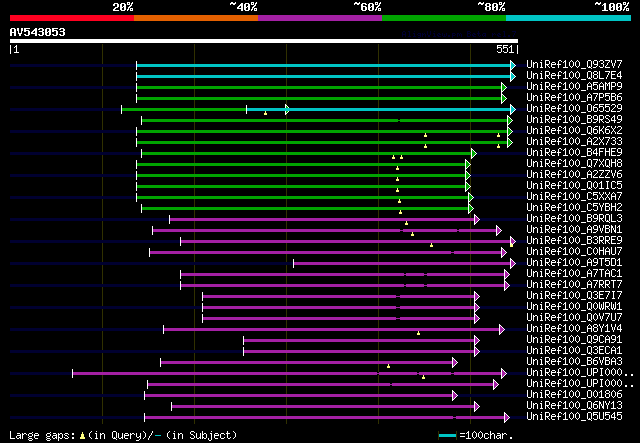This screenshot has width=640, height=443.
Task: Open hit UniRef100_Q01806
Action: pos(574,395)
